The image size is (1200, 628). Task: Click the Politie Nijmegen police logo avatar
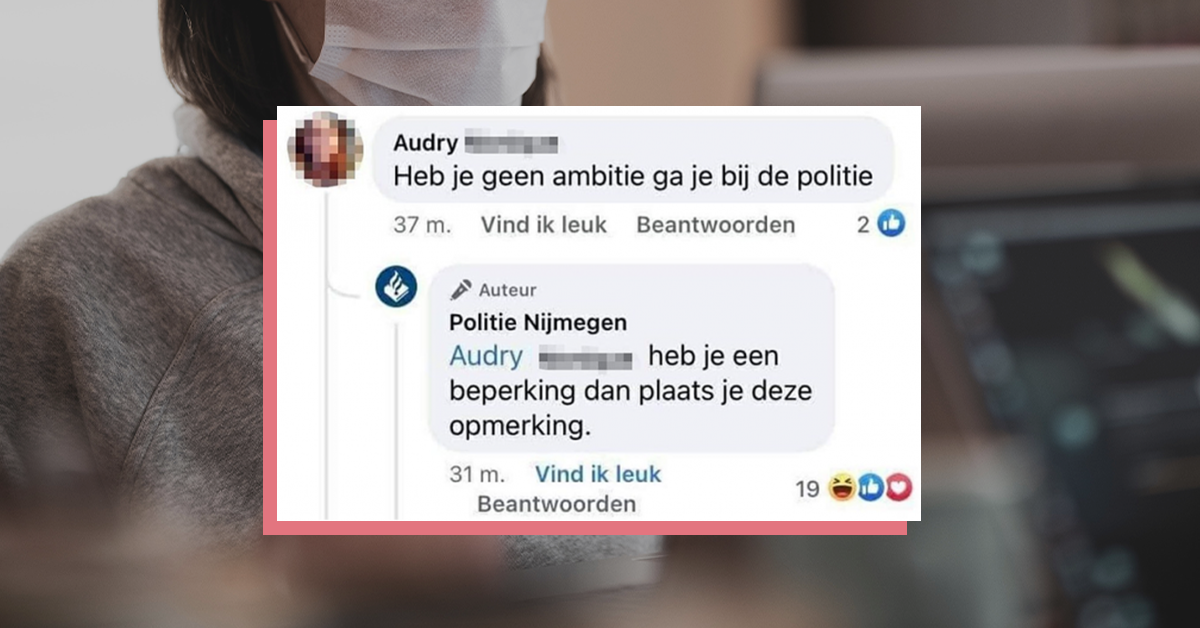point(396,286)
